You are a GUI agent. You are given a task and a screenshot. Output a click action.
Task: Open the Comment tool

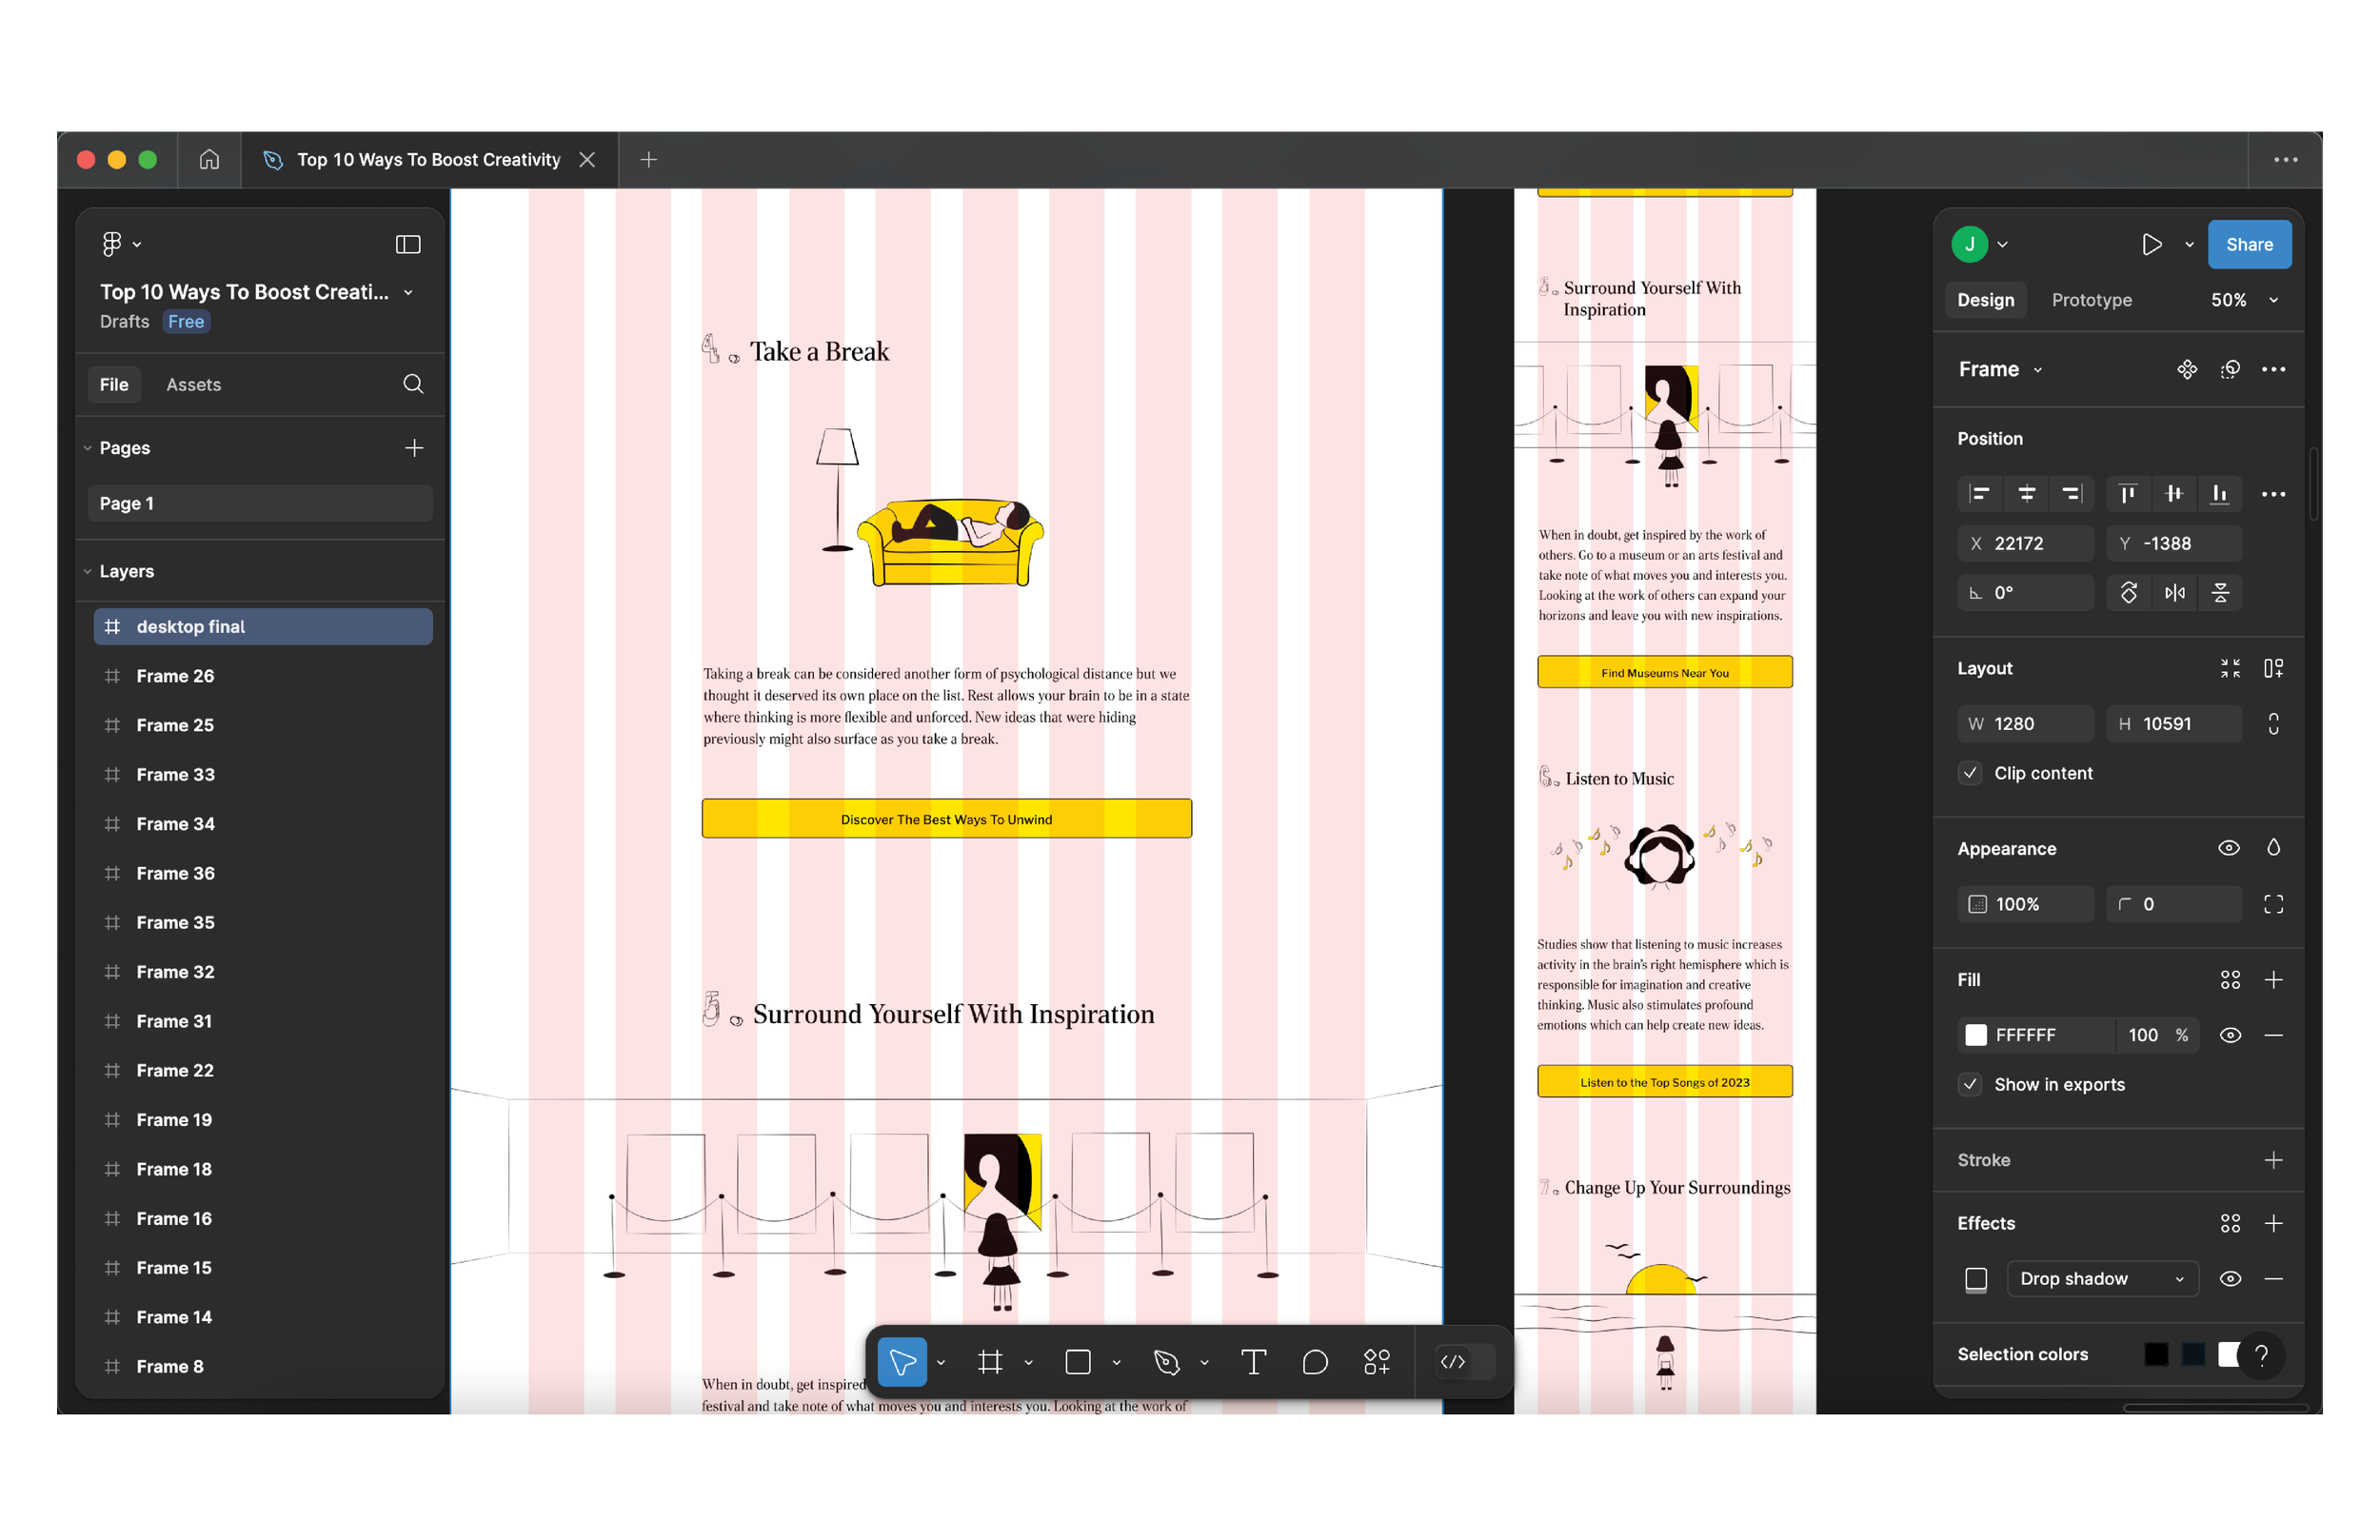(1315, 1362)
